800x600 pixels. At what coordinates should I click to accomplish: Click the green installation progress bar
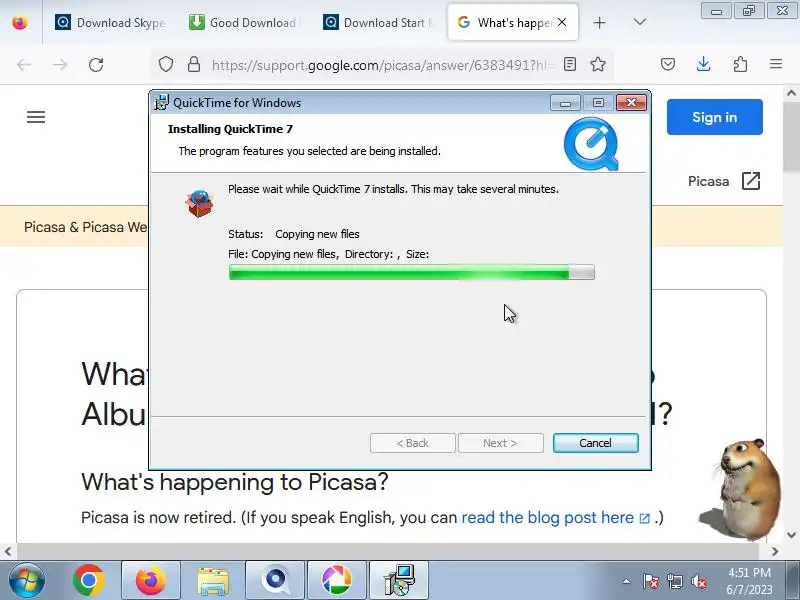412,272
